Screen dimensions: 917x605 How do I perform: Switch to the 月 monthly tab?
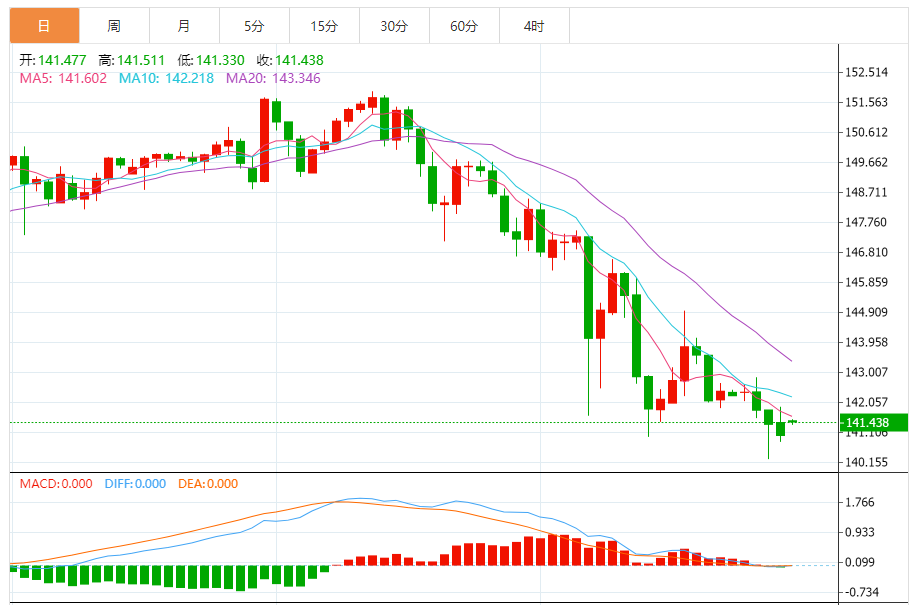click(185, 26)
